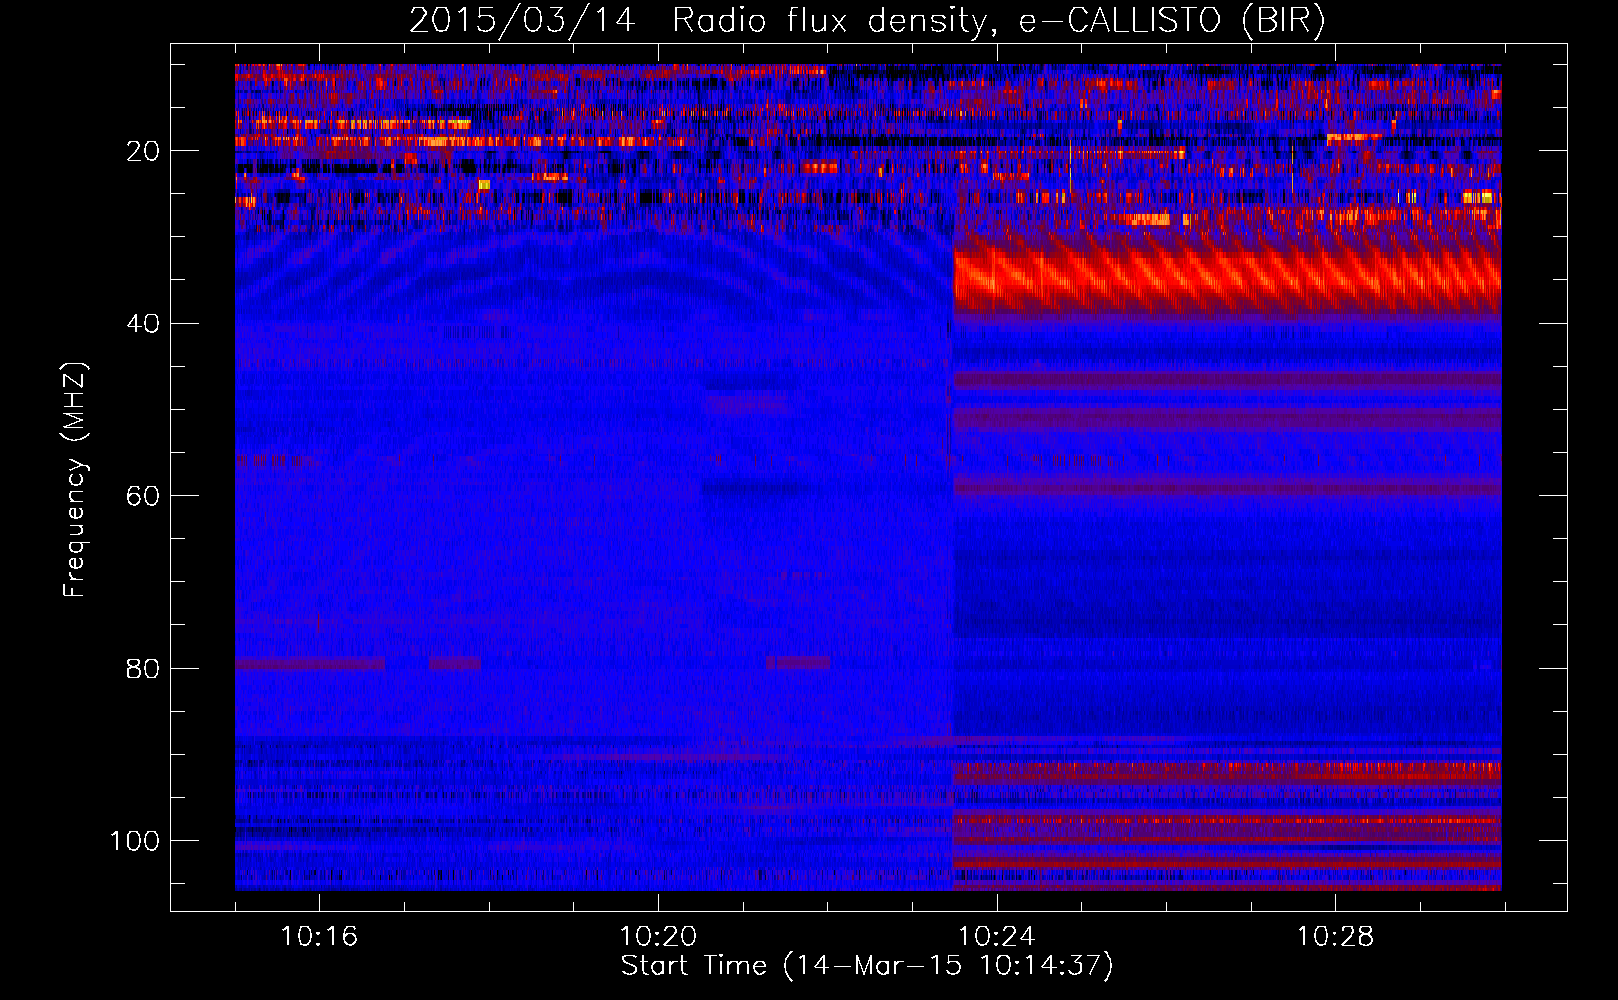Click the 'Frequency (MHZ)' axis label
The image size is (1618, 1000).
coord(75,479)
